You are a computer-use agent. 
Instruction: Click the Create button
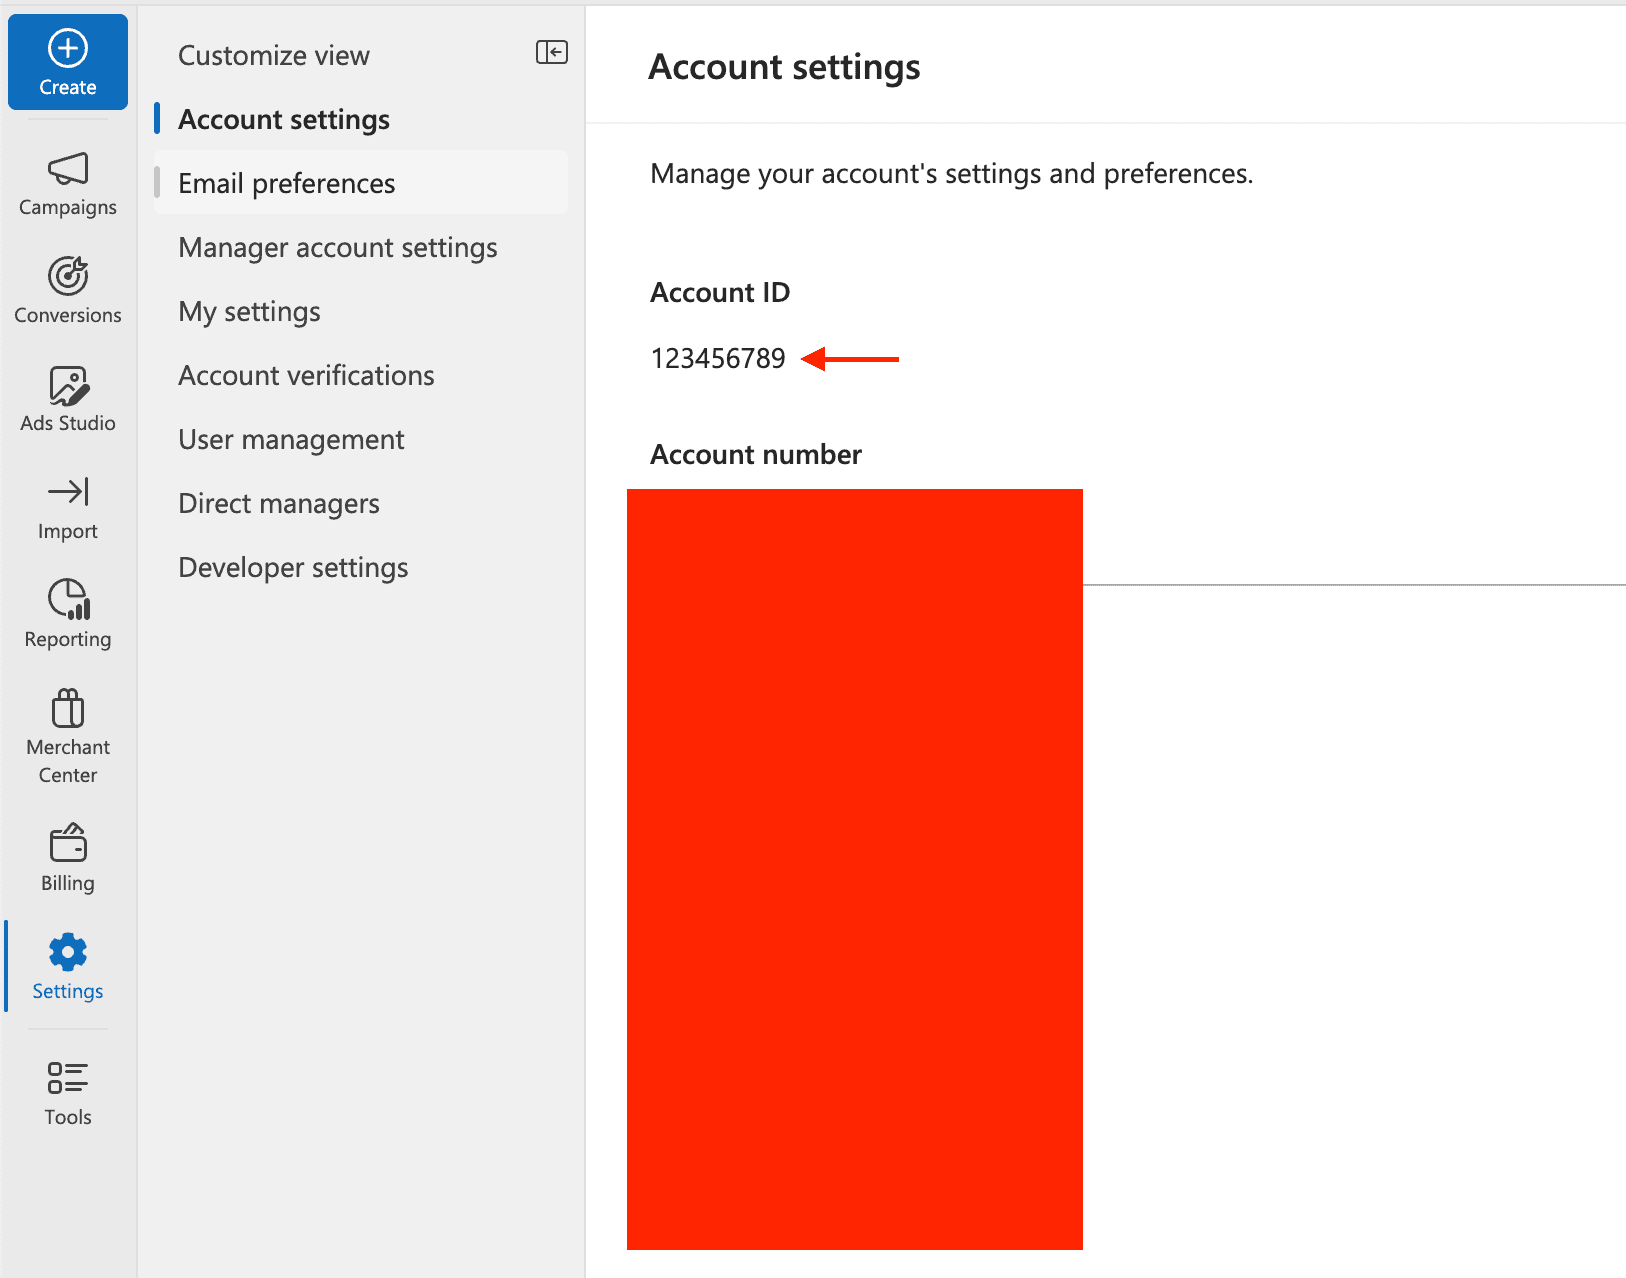coord(67,62)
